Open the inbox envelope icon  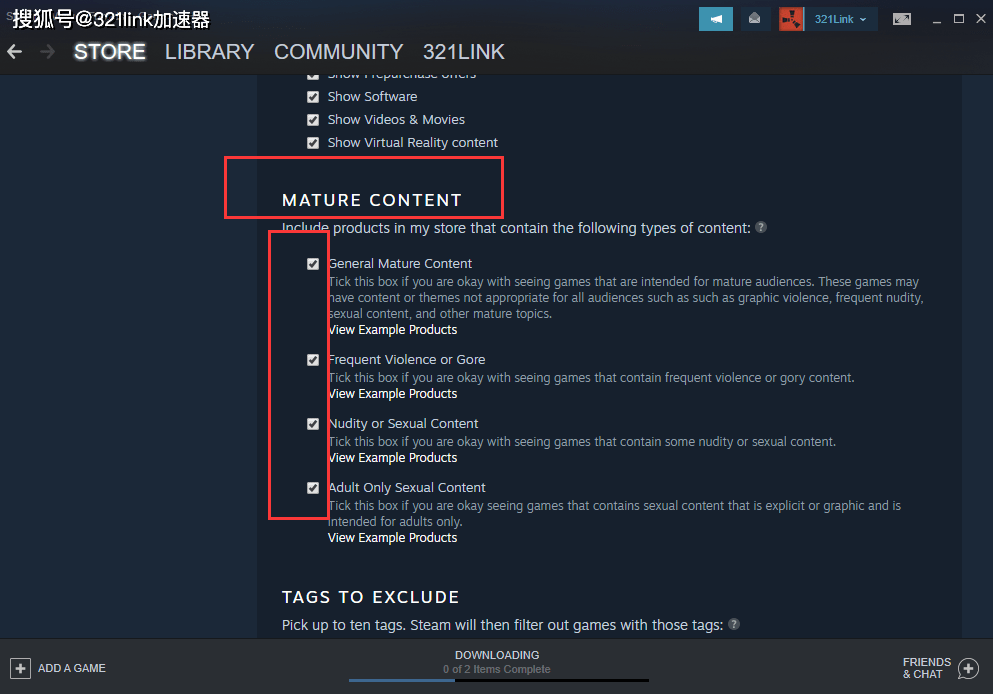pos(754,19)
